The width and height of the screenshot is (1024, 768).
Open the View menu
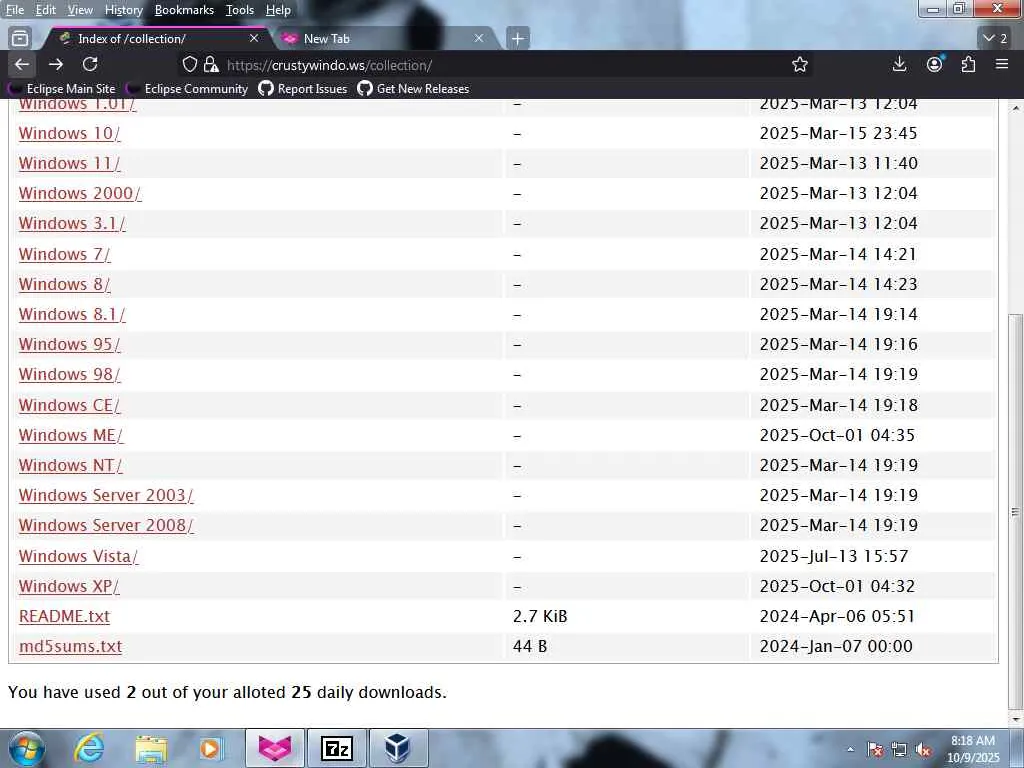pyautogui.click(x=80, y=10)
